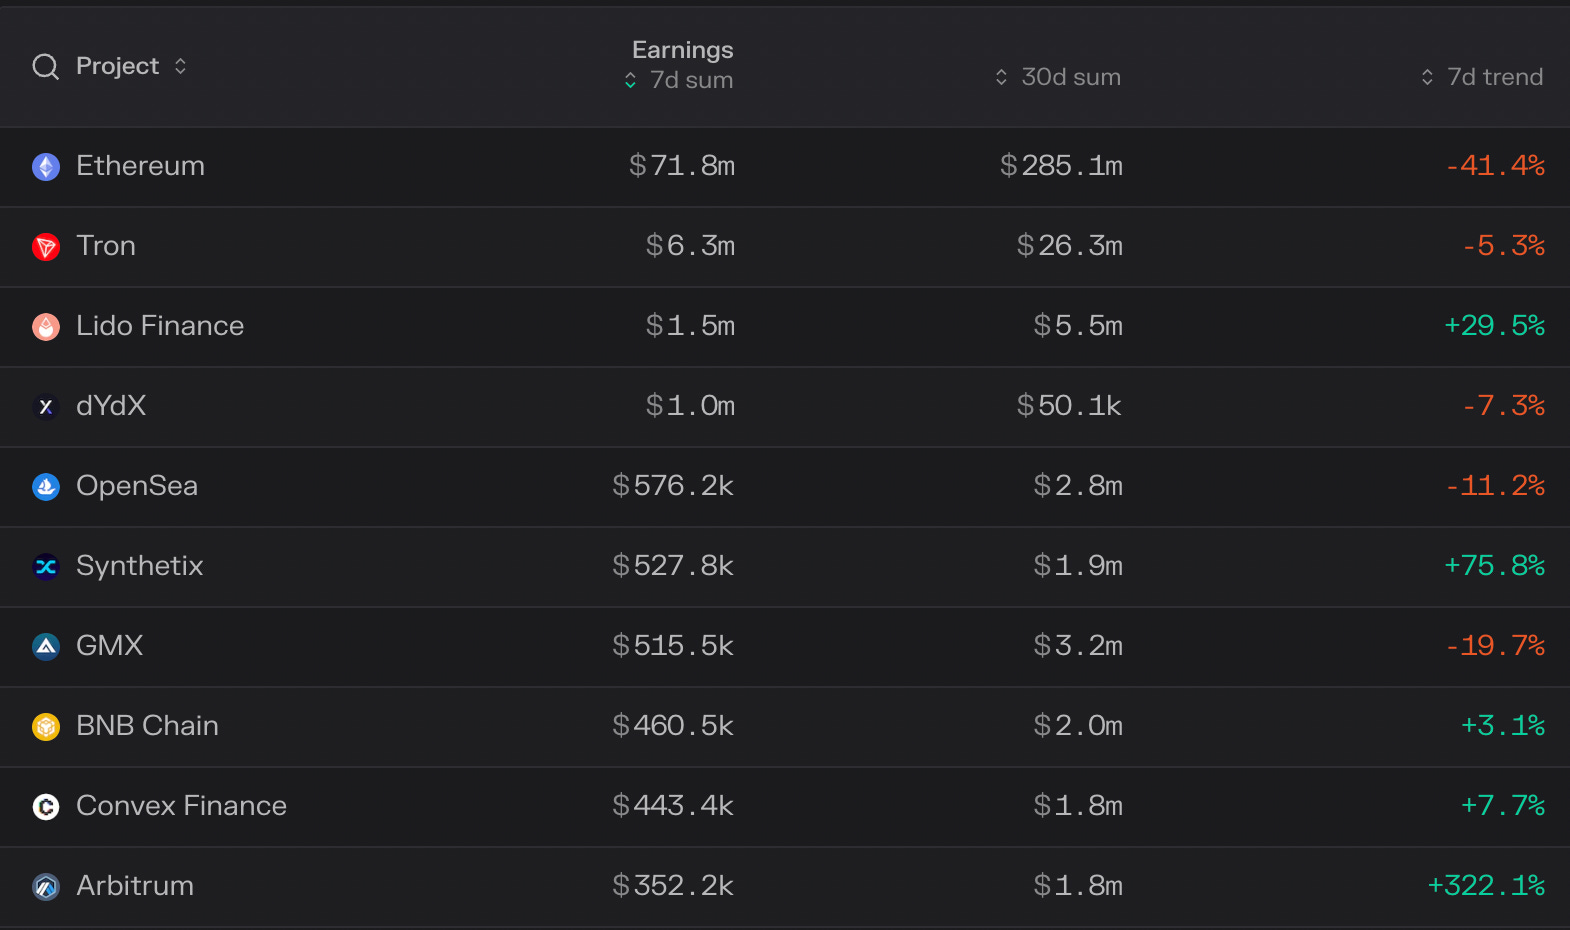Select Ethereum's -41.4% trend value
This screenshot has width=1570, height=930.
coord(1495,166)
